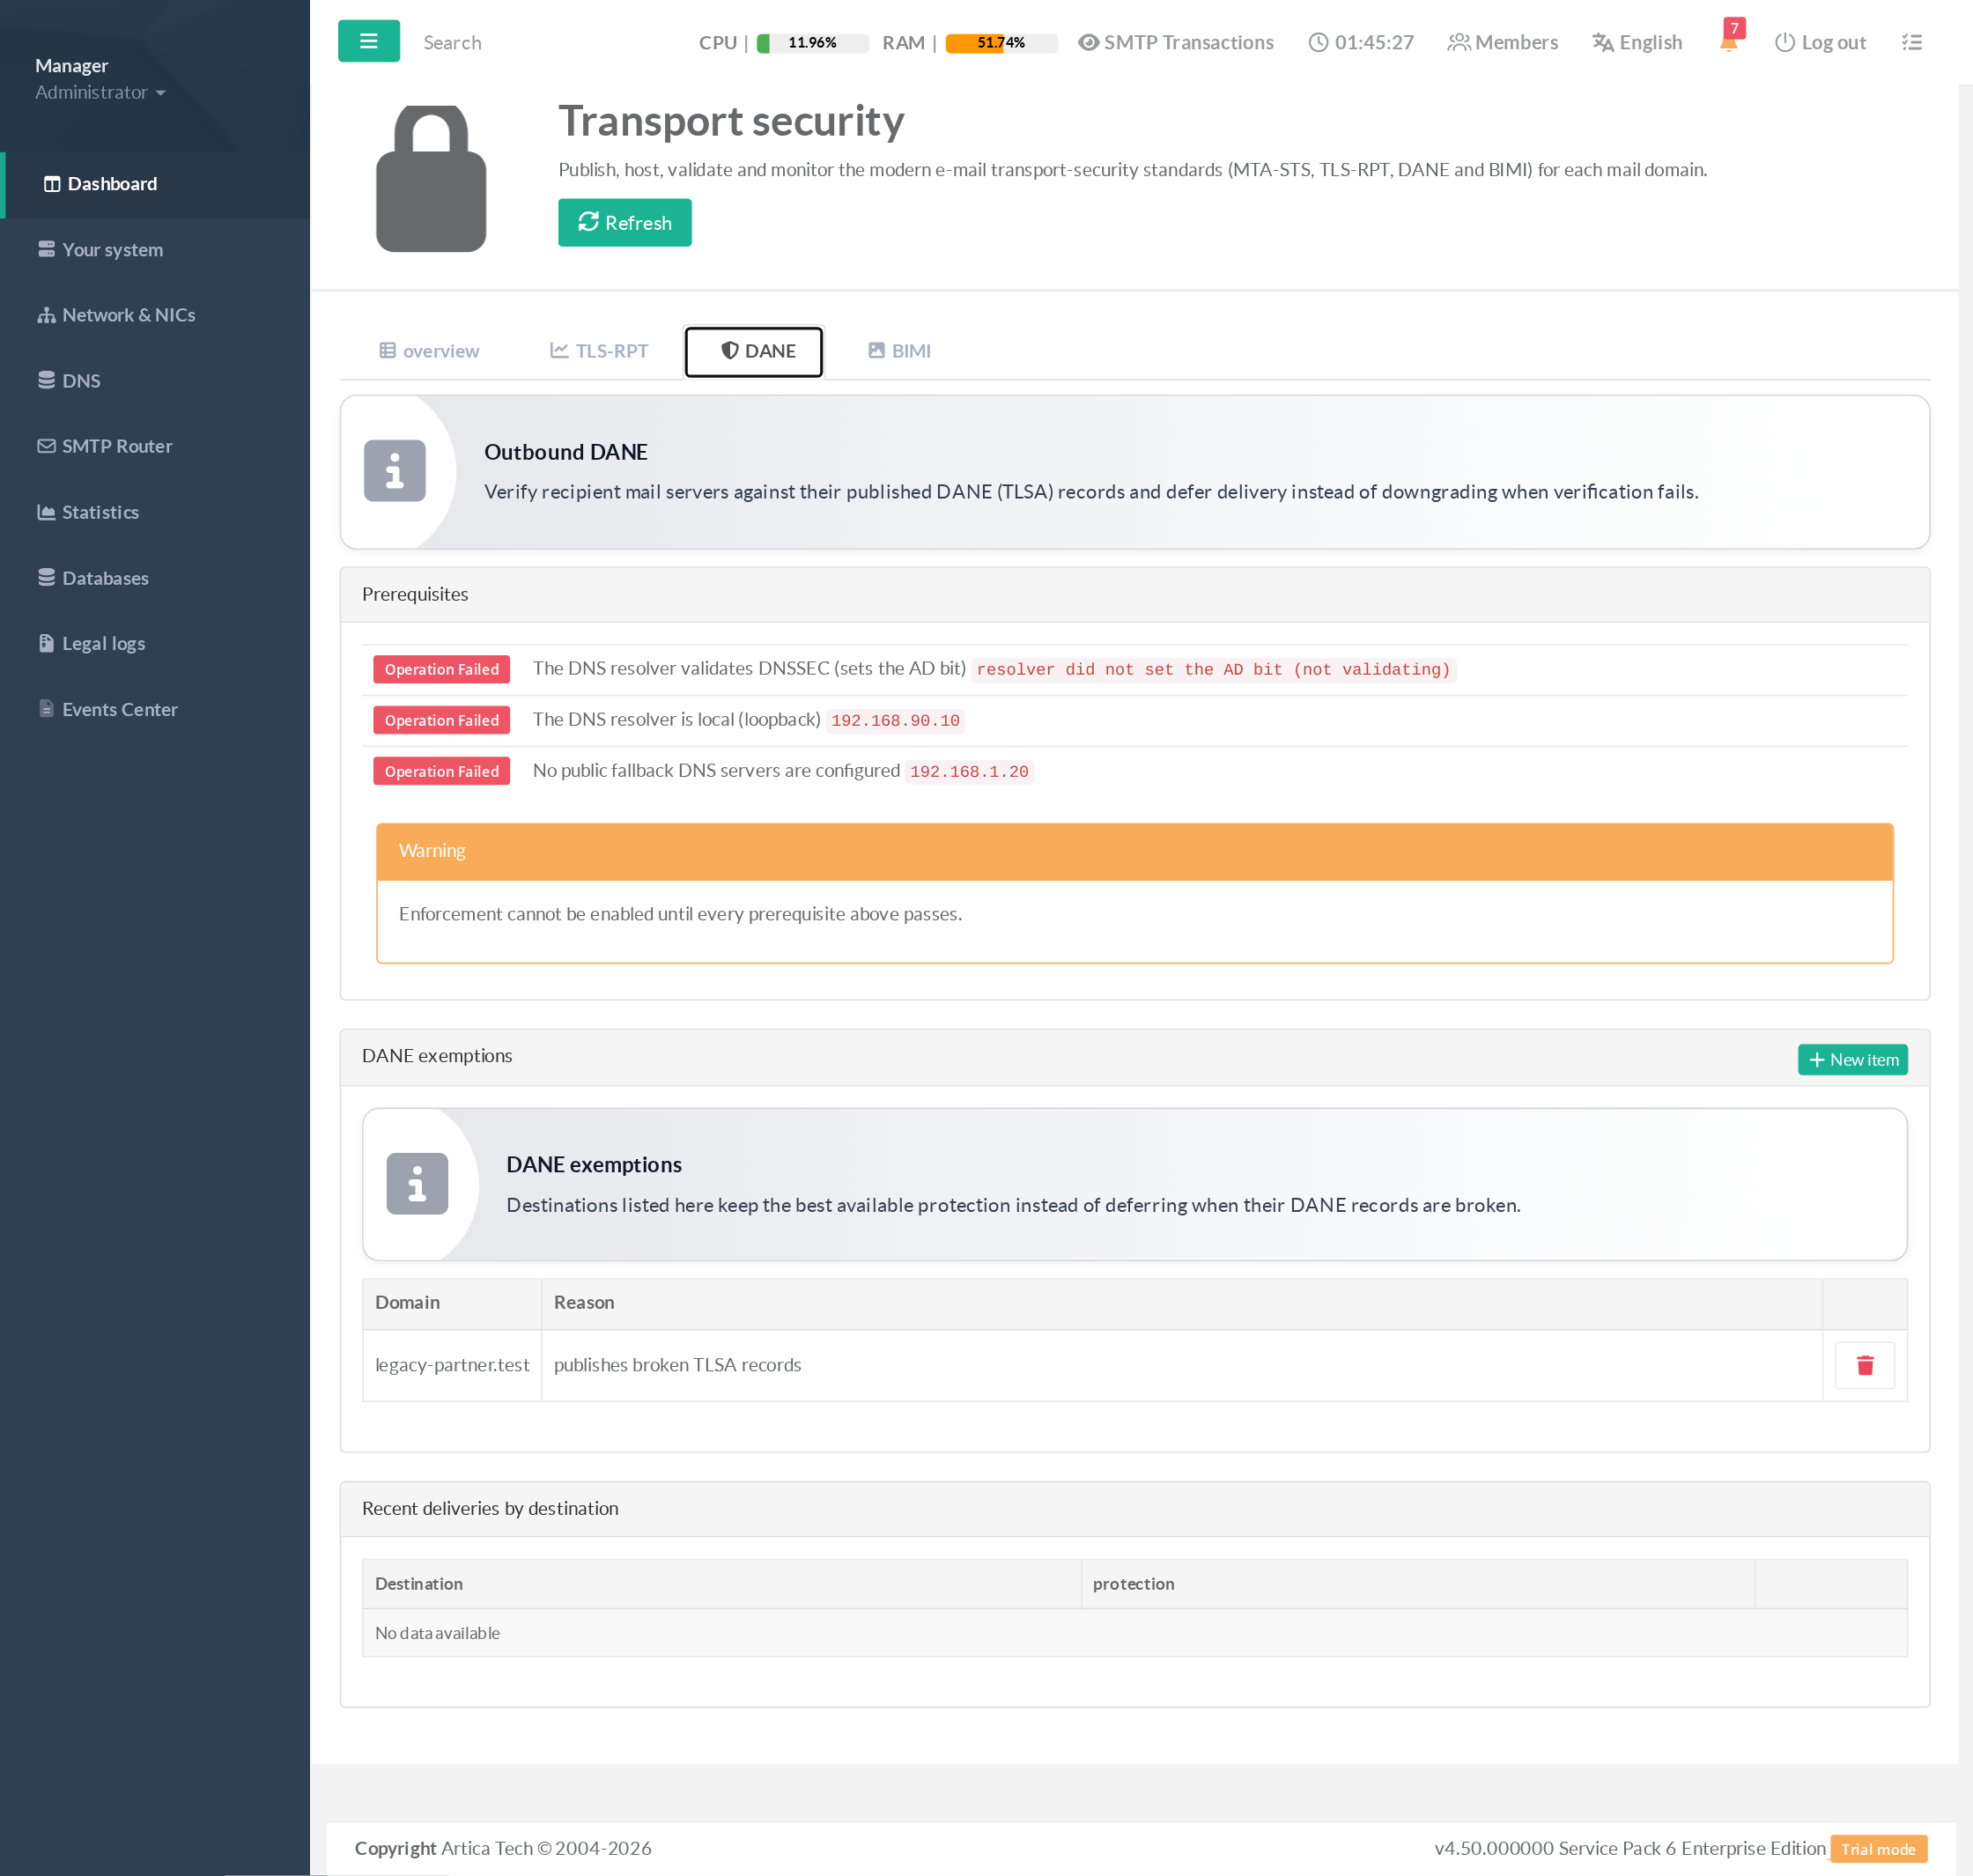Click the server clock 01:45:27
Image resolution: width=1973 pixels, height=1876 pixels.
coord(1361,42)
